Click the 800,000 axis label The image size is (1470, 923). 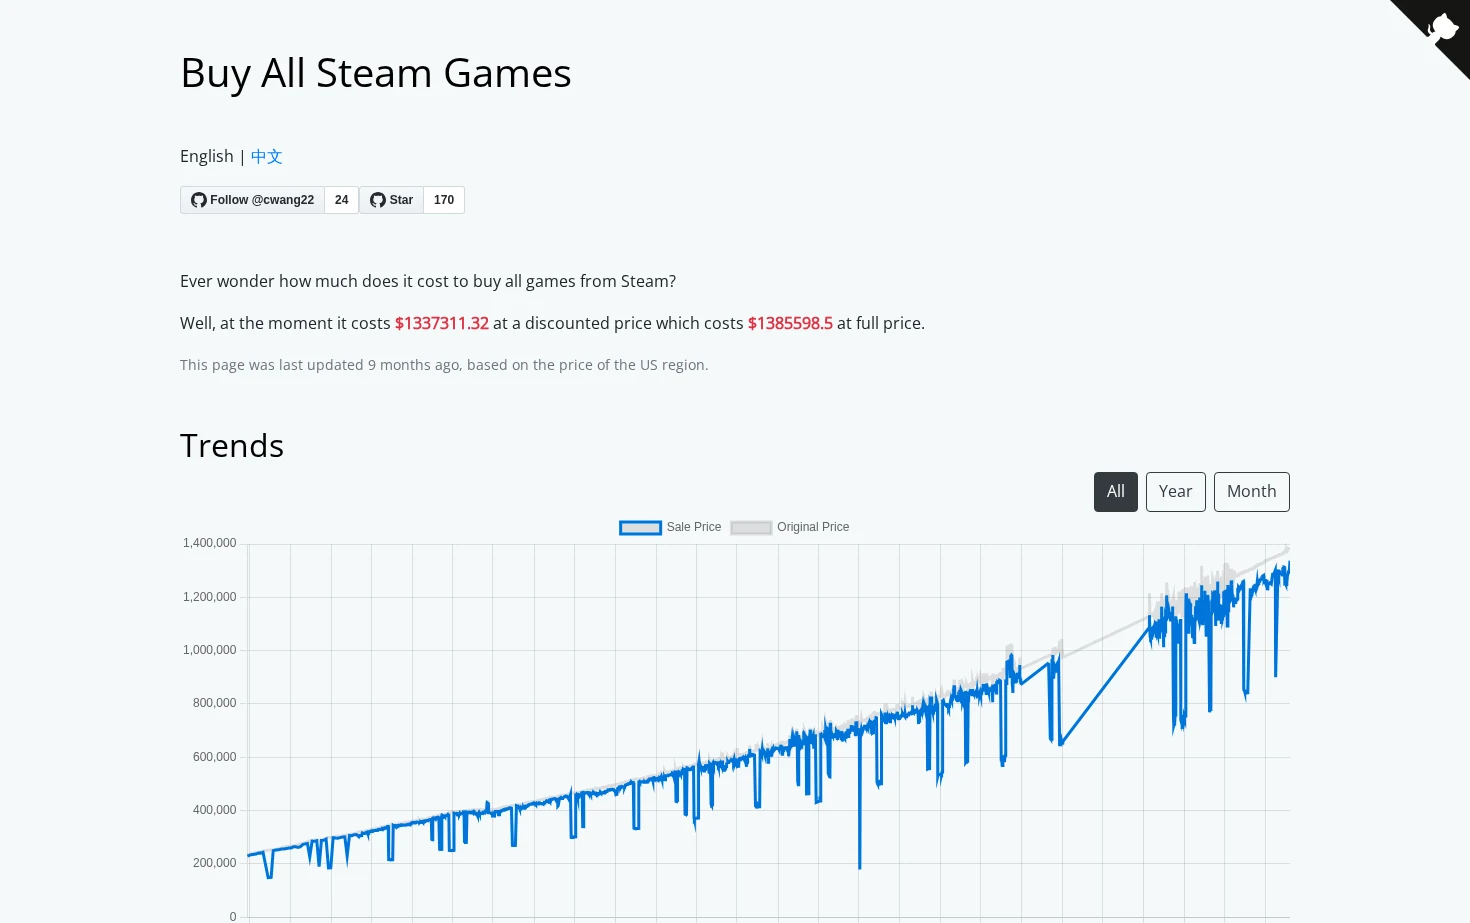(x=214, y=703)
